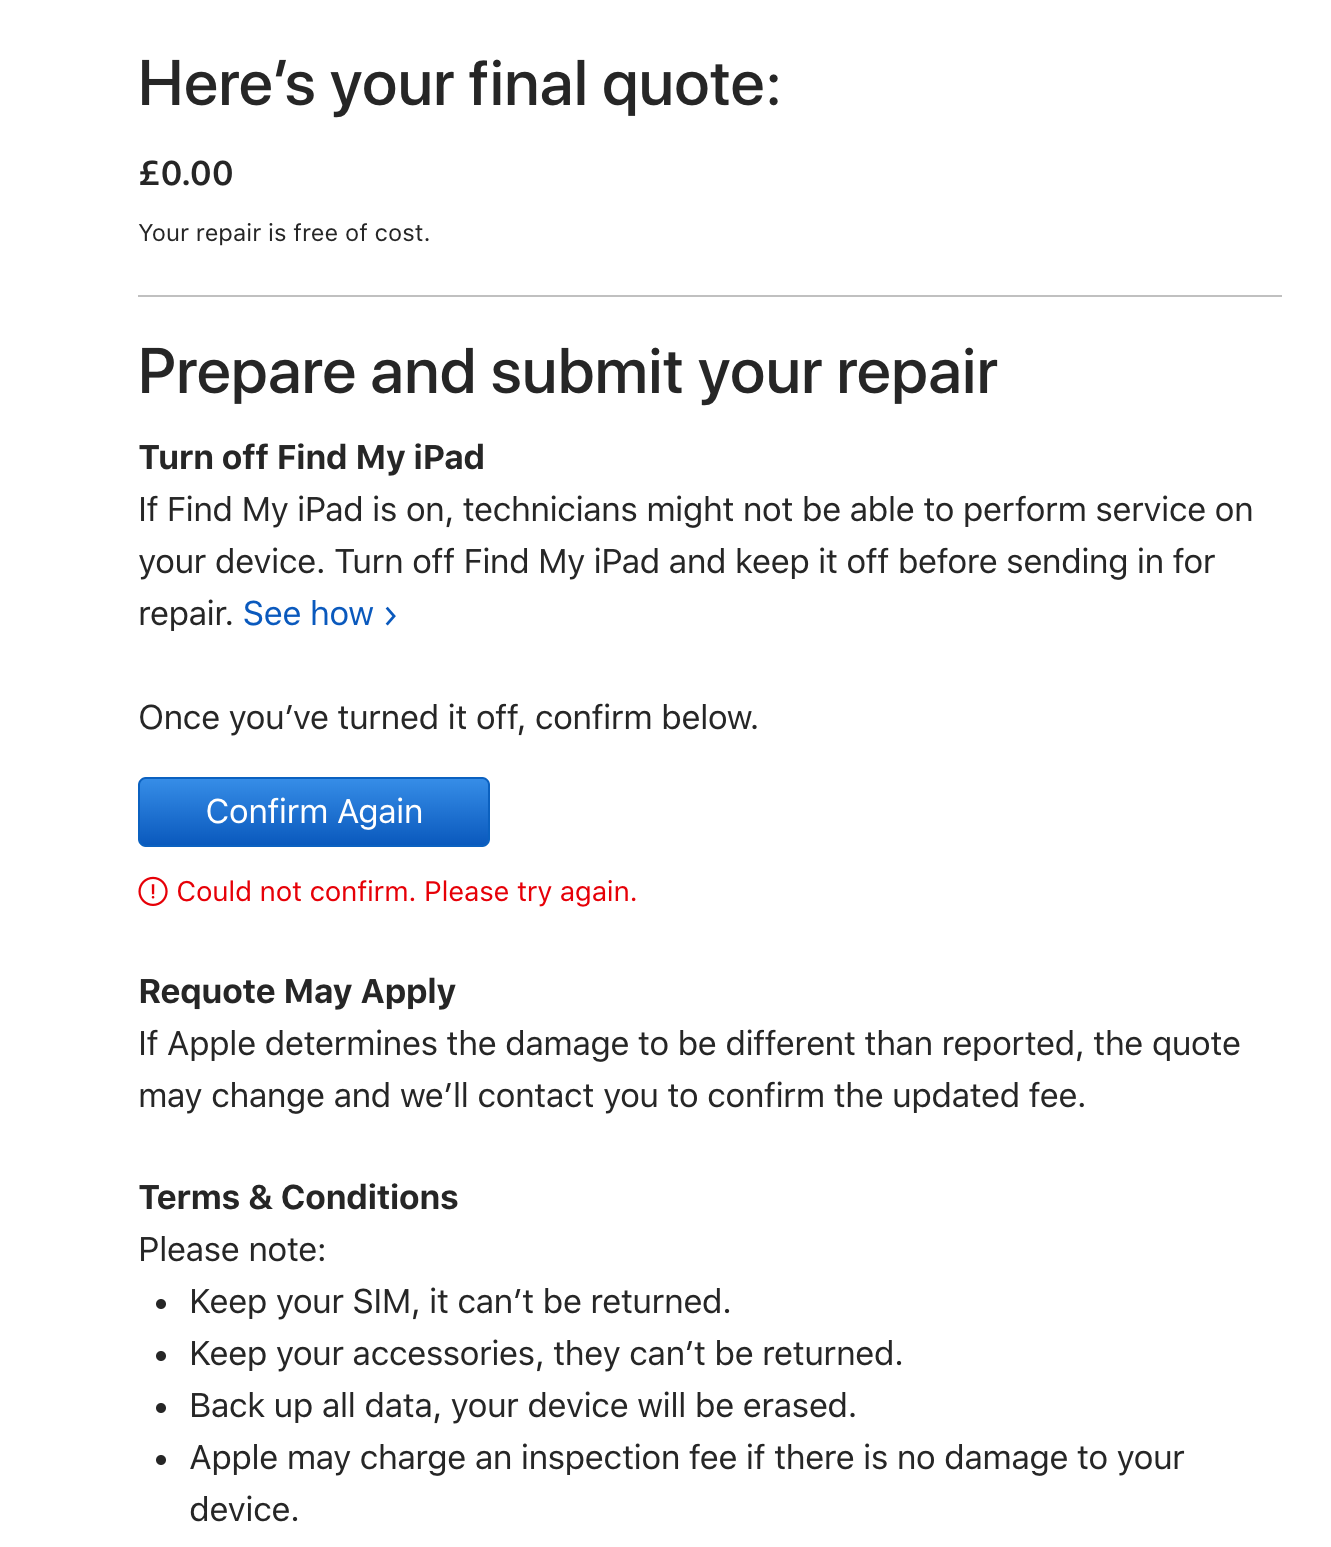The image size is (1331, 1547).
Task: Click the 'Here's your final quote' heading
Action: [459, 84]
